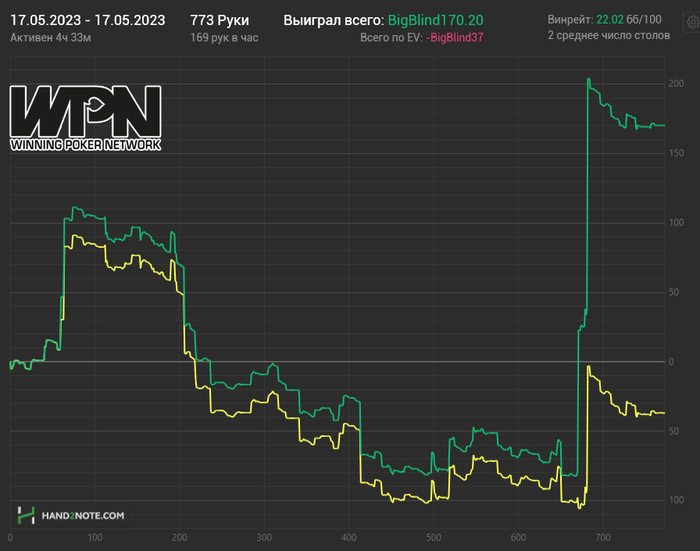Click the 700 label on horizontal axis
This screenshot has height=551, width=700.
[x=603, y=537]
